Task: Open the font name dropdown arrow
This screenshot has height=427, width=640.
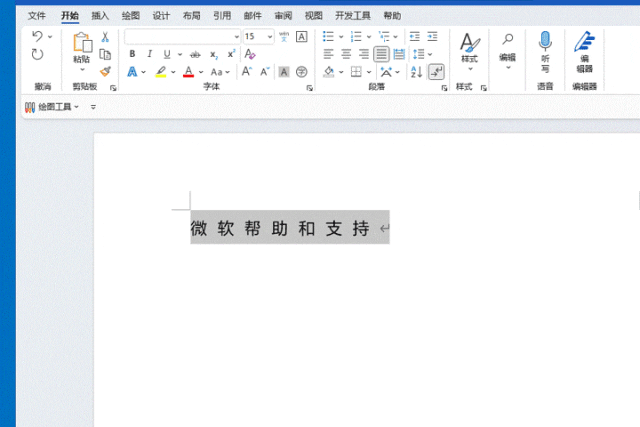Action: [236, 37]
